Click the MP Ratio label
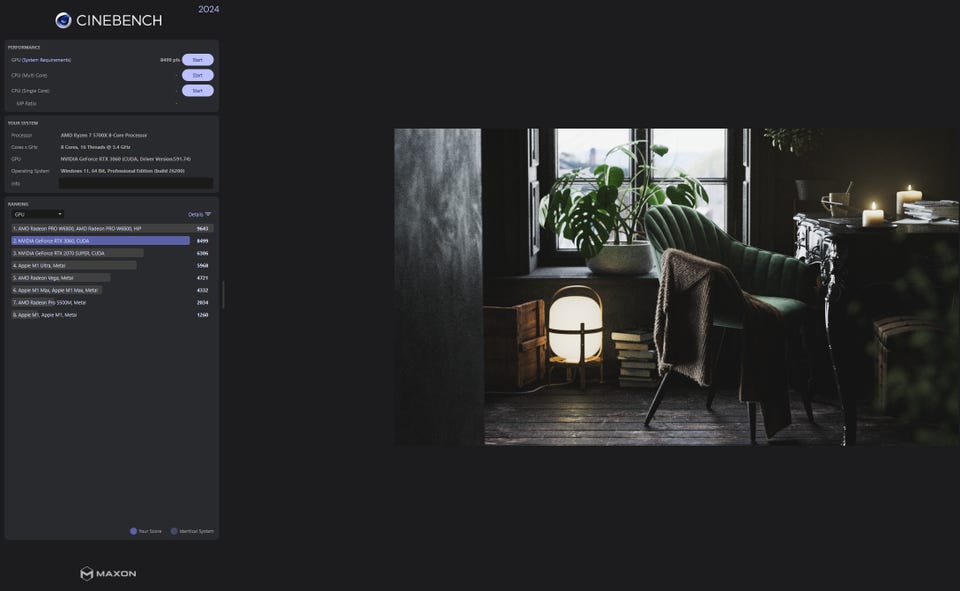The image size is (960, 591). point(26,104)
